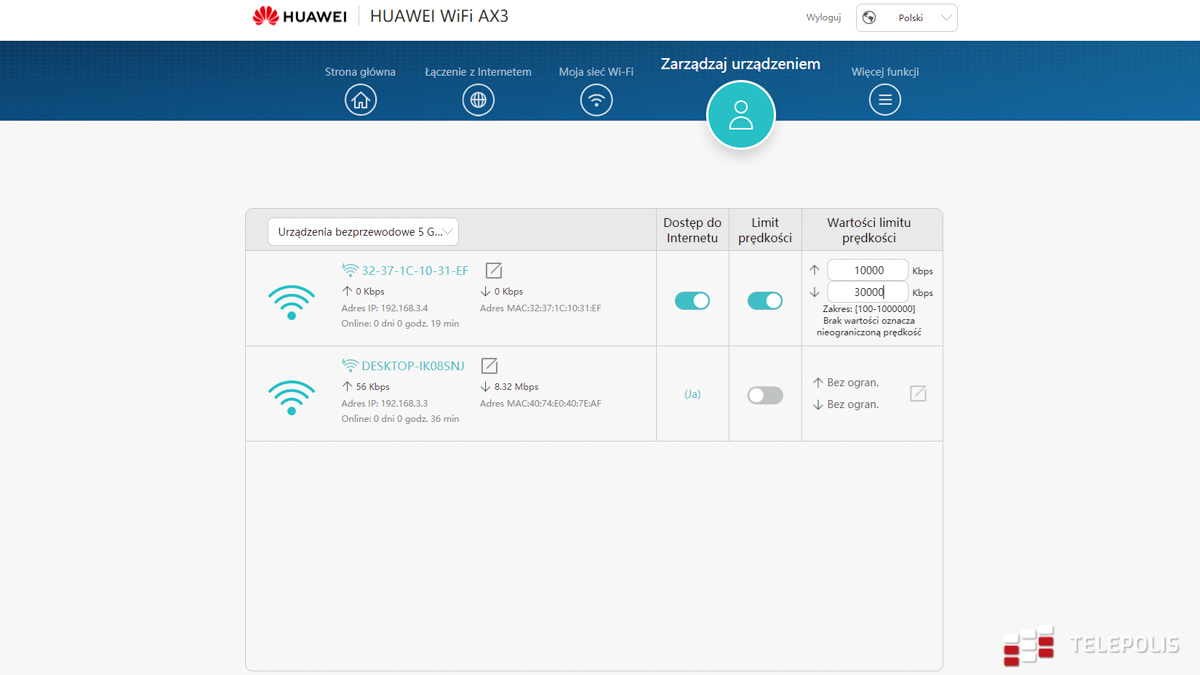
Task: Enable speed limit for DESKTOP-IK08SNJ
Action: (x=765, y=396)
